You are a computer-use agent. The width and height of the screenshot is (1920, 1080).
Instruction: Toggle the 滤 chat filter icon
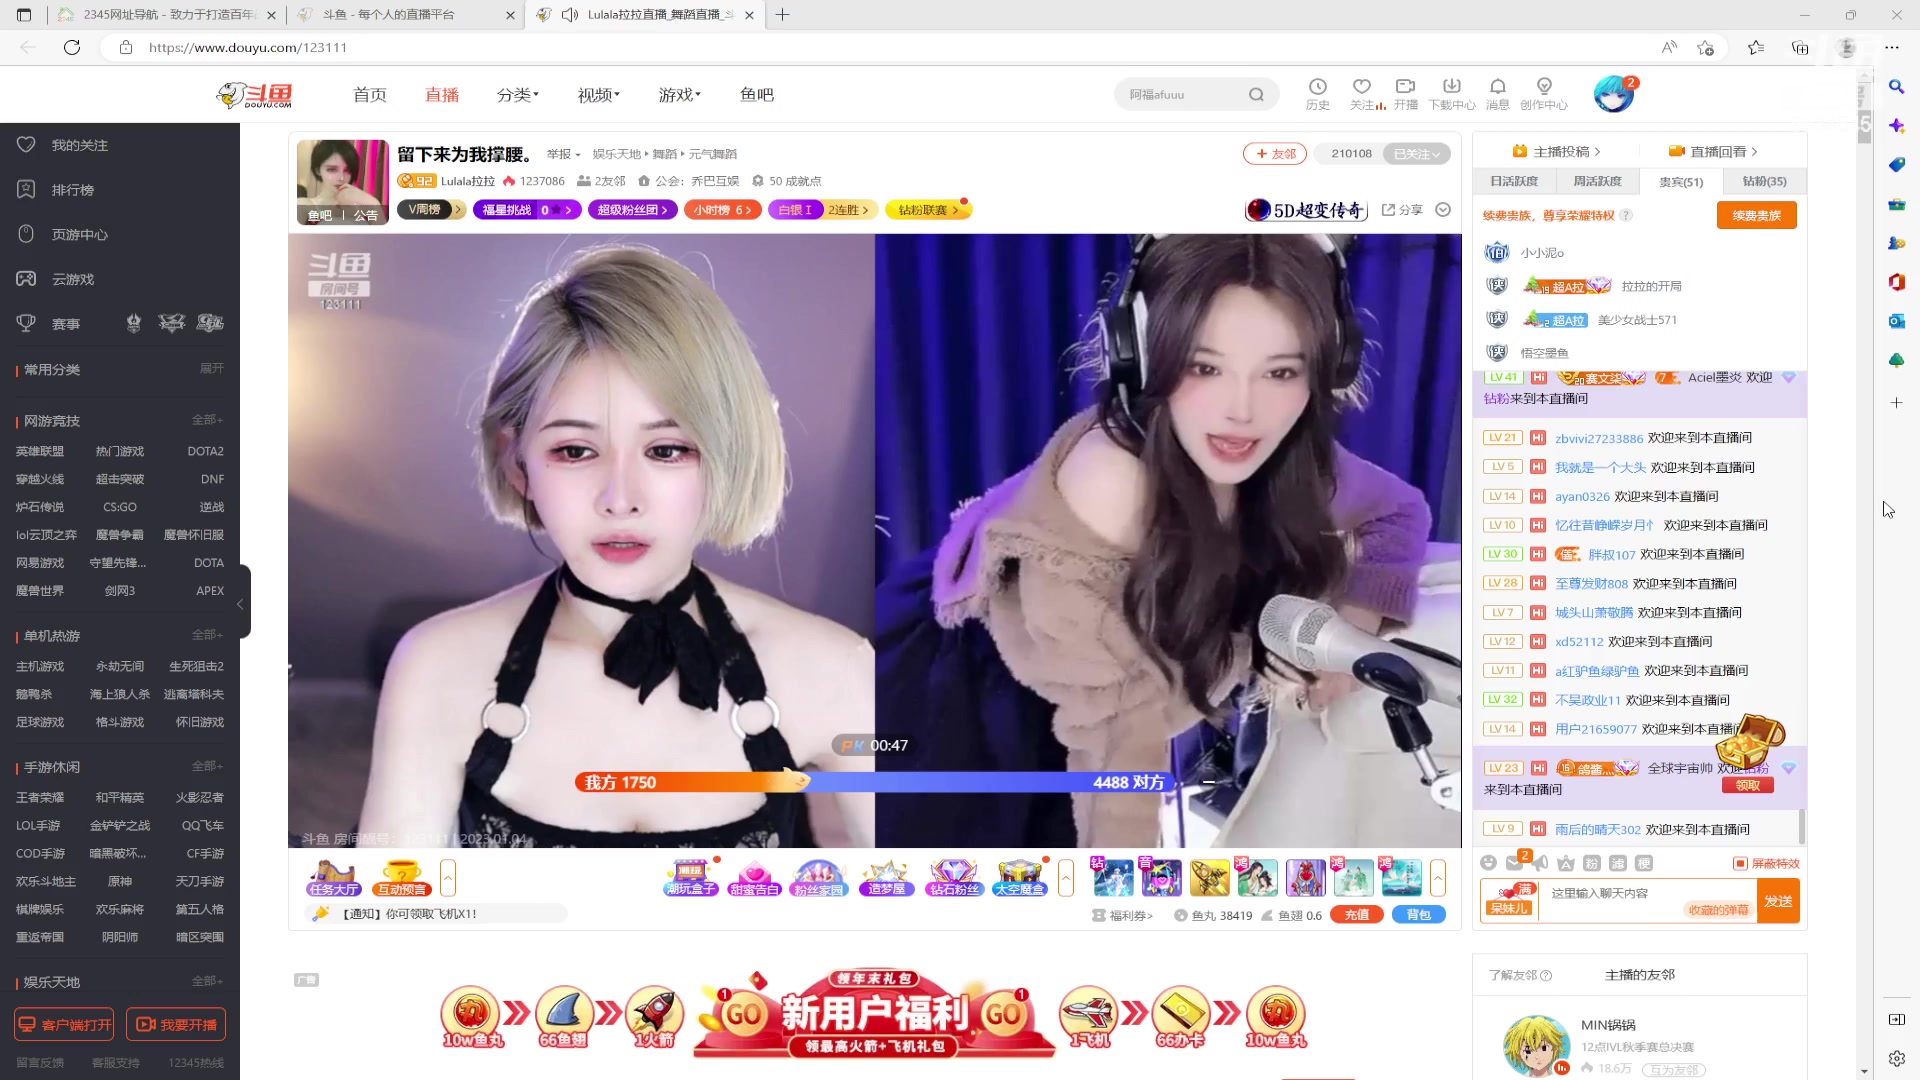[x=1620, y=863]
